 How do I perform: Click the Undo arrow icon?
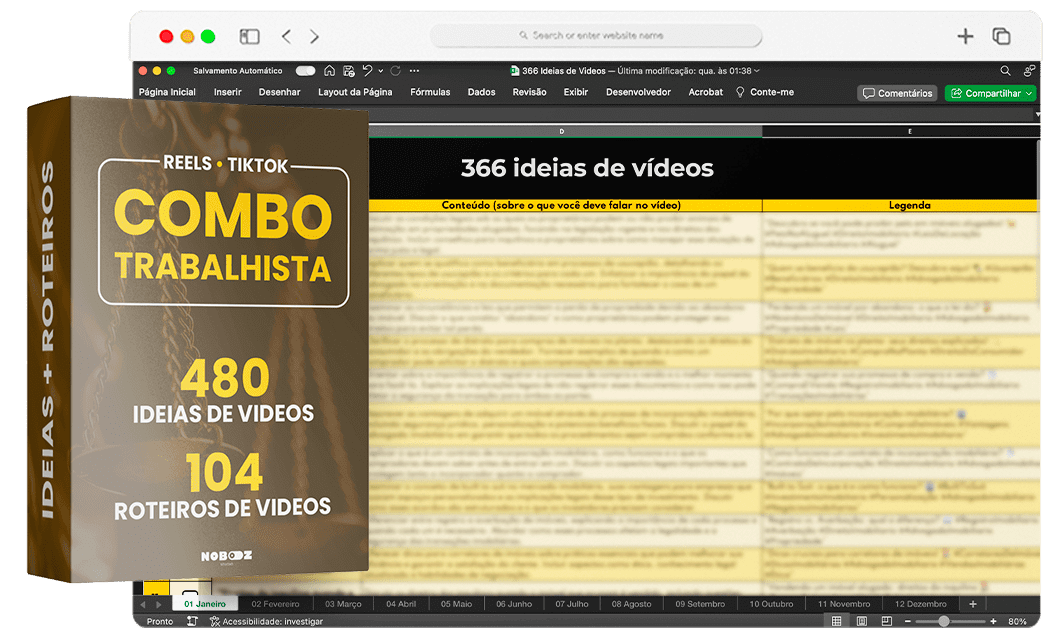[x=367, y=71]
